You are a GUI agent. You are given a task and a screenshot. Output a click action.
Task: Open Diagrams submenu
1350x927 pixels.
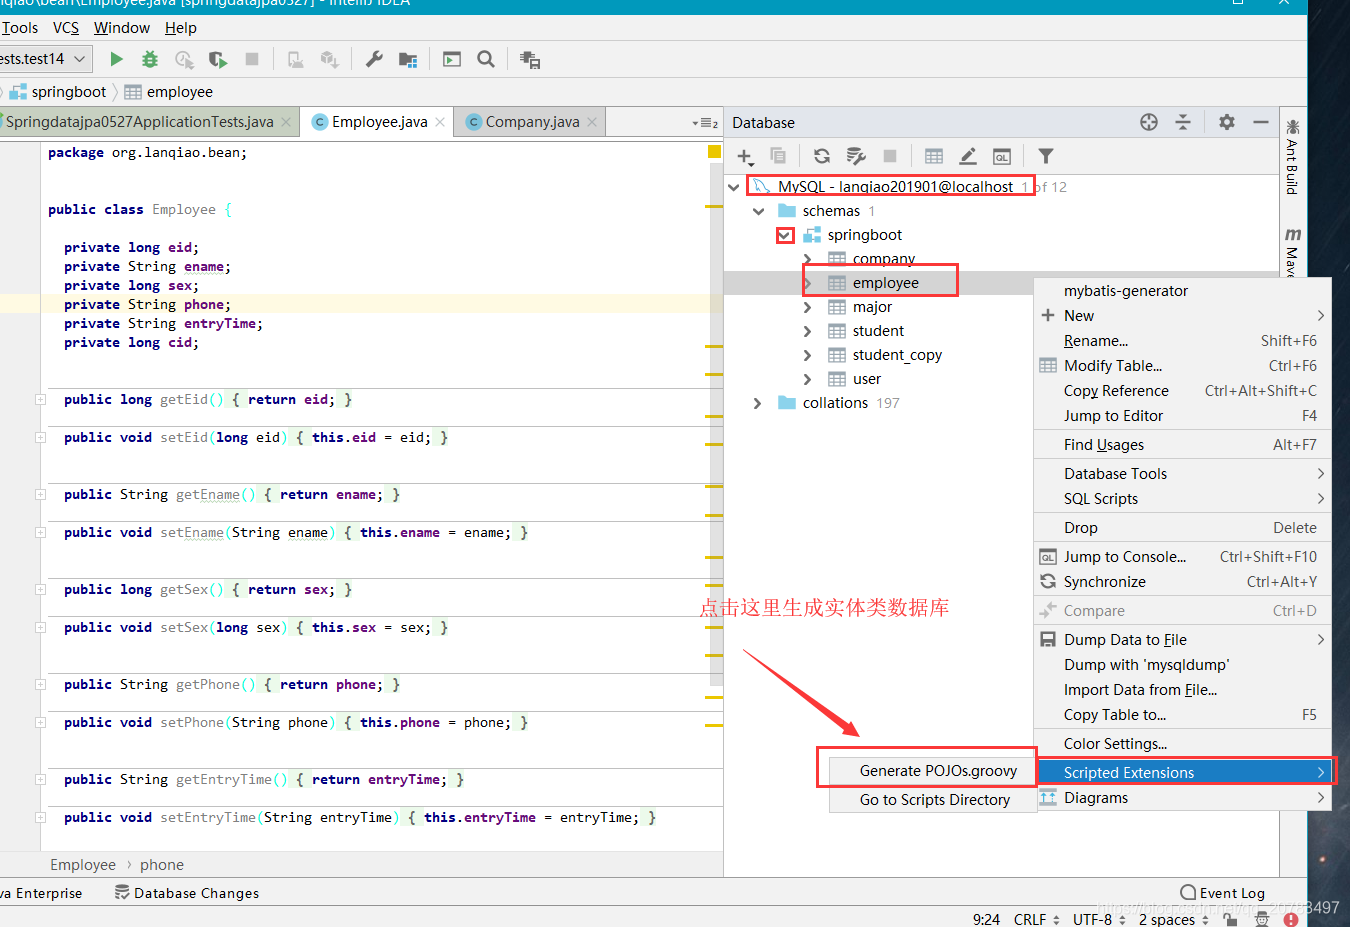[1184, 798]
